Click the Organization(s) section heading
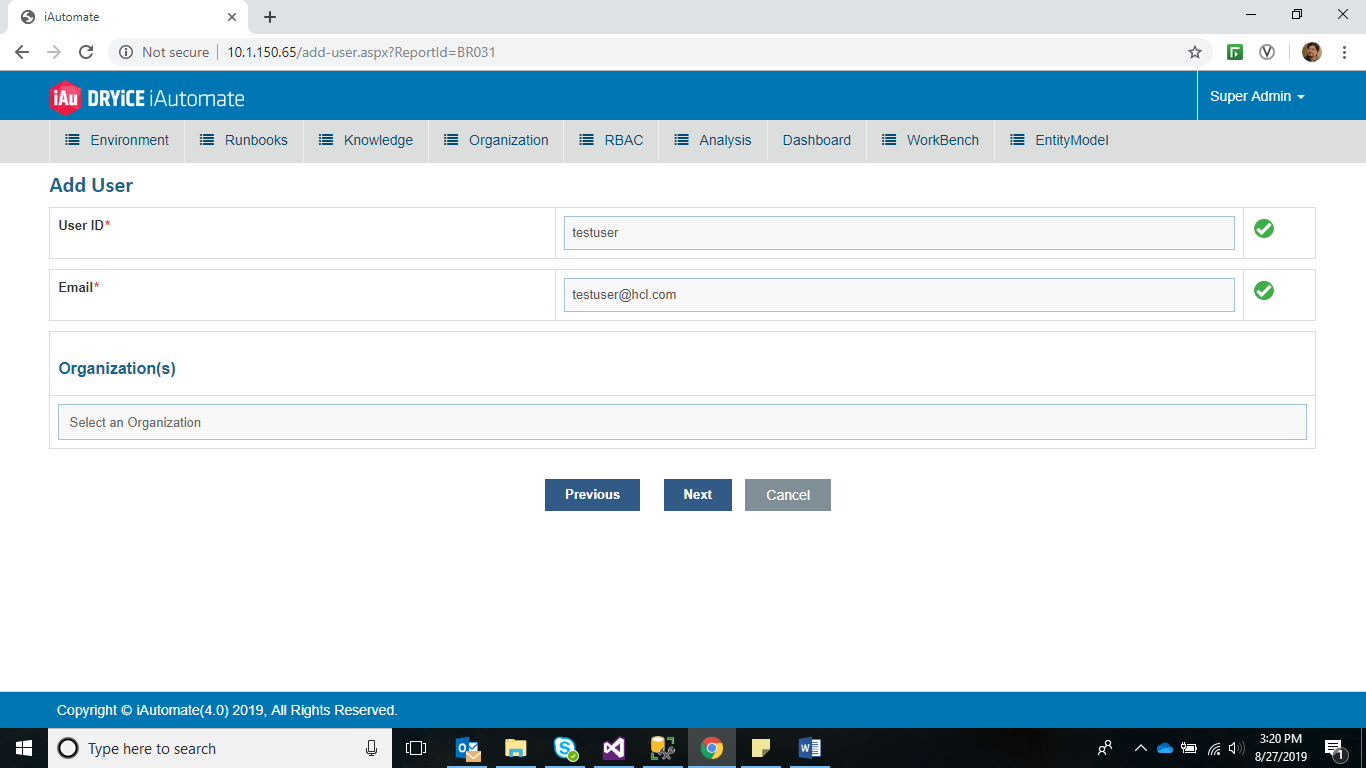 point(117,368)
